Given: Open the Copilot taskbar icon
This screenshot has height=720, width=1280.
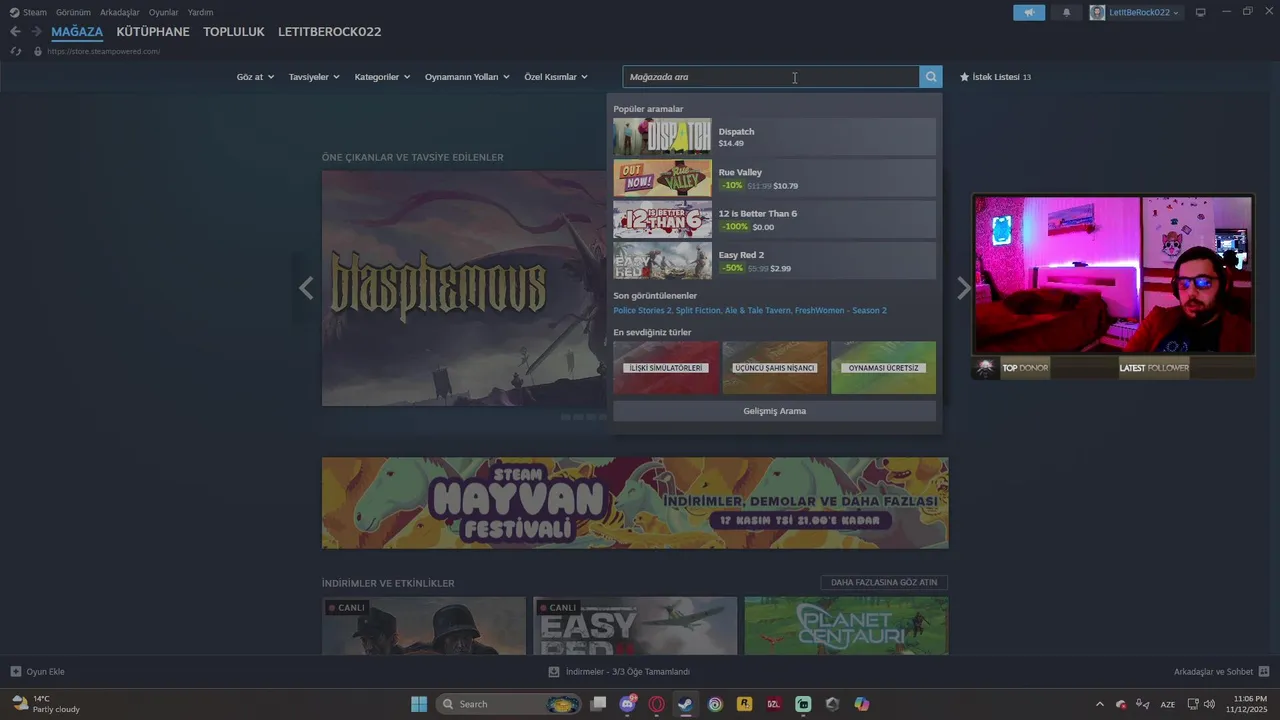Looking at the screenshot, I should (x=862, y=704).
